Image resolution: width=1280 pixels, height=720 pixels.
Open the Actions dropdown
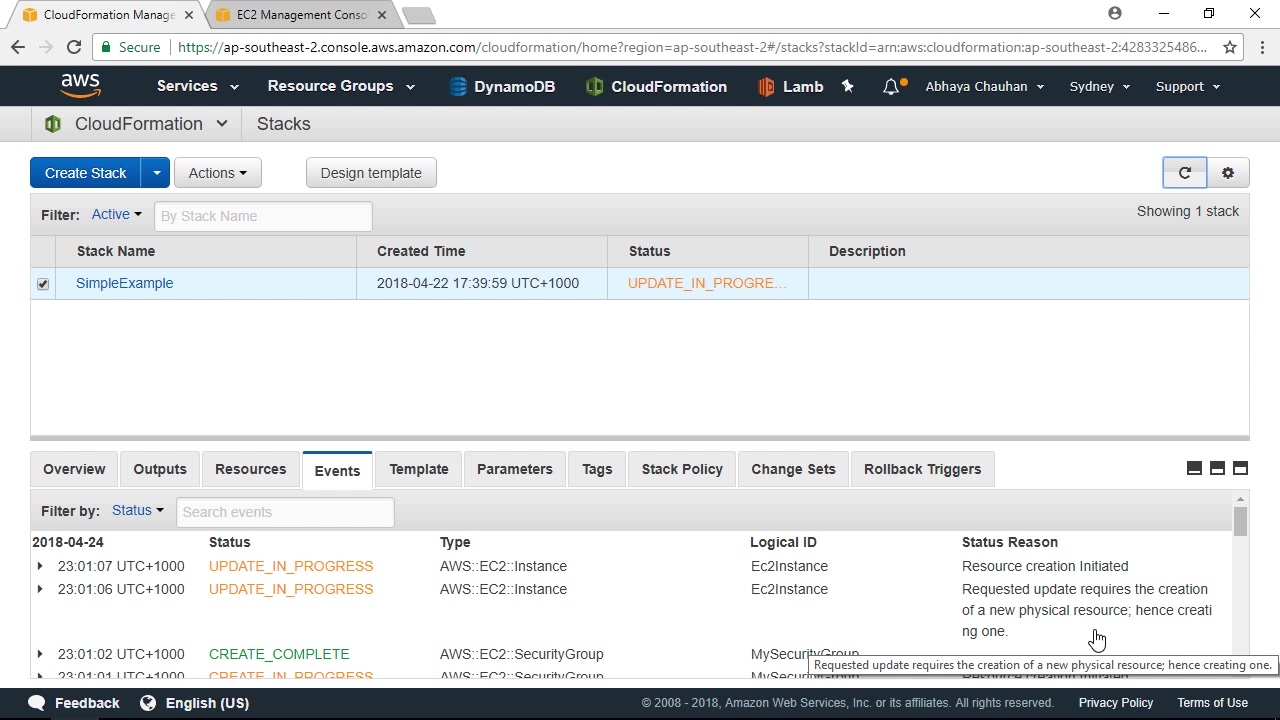tap(218, 173)
